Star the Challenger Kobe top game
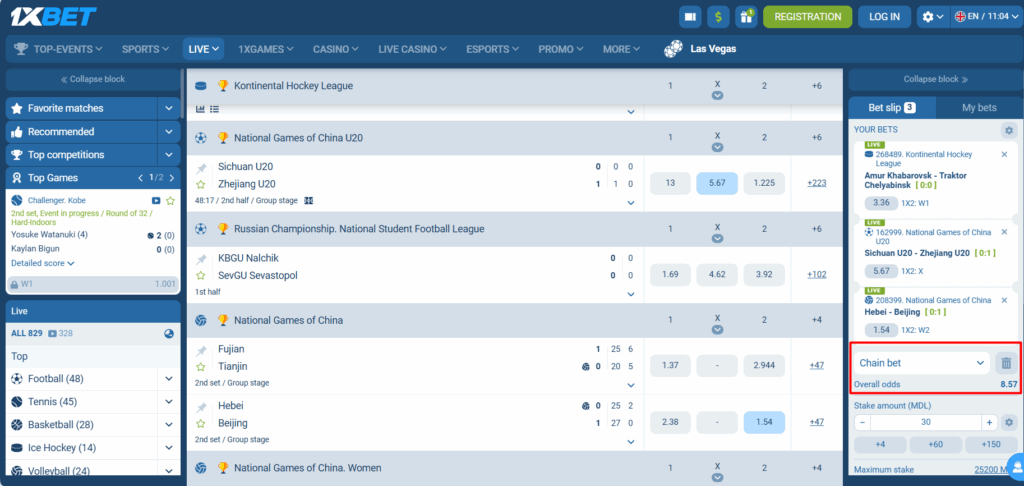 [171, 201]
